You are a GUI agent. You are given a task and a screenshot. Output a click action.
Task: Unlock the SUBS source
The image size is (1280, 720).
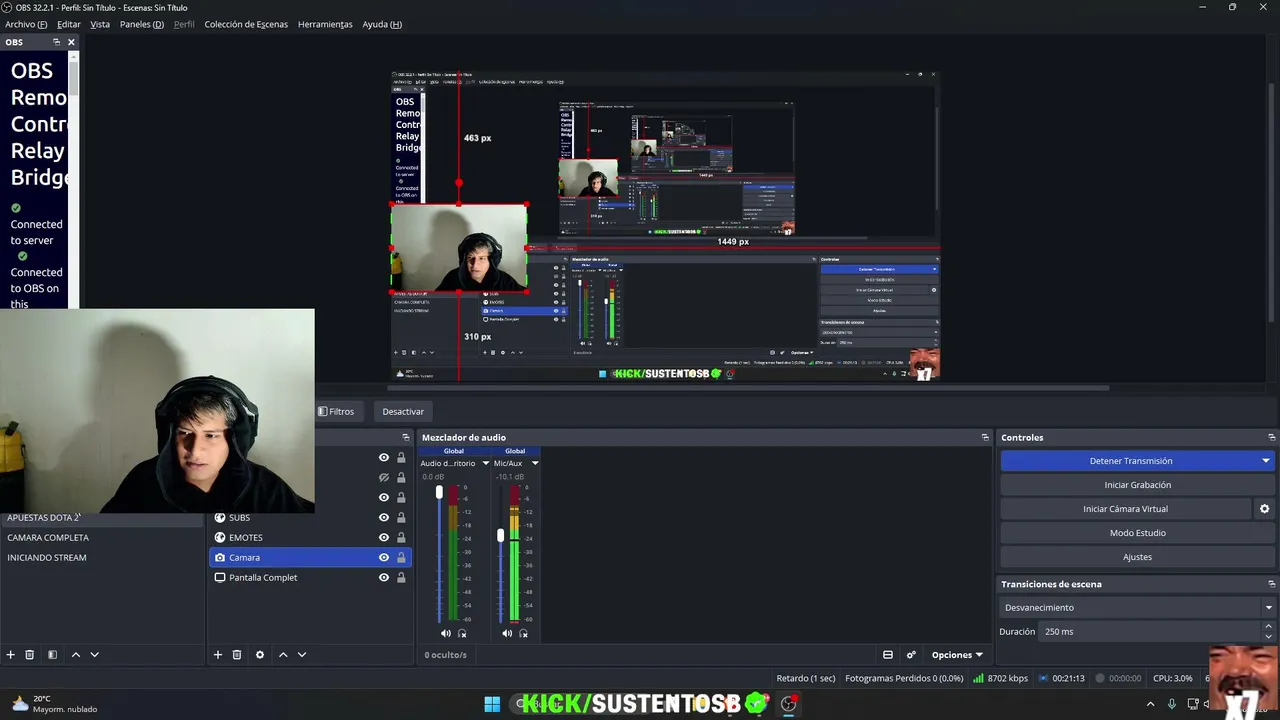(x=401, y=518)
